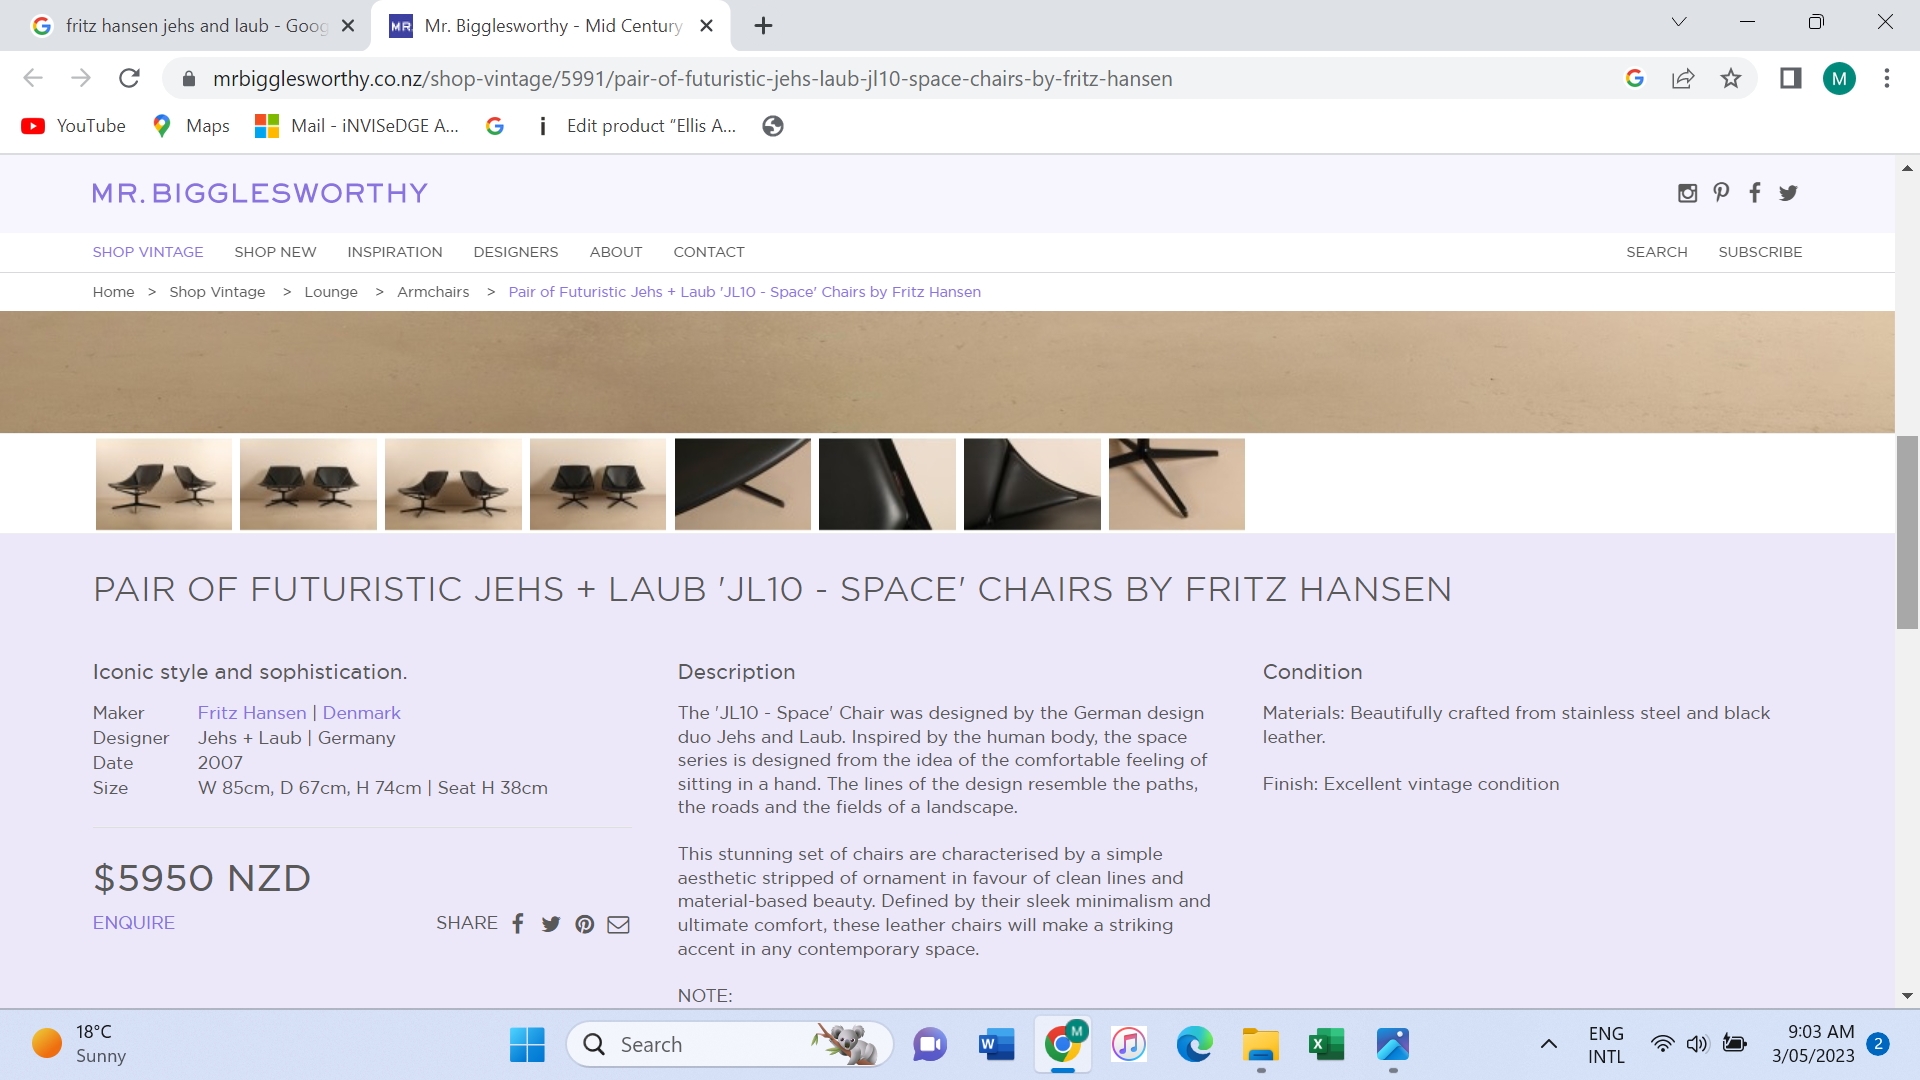Open Excel from the Windows taskbar
The image size is (1920, 1080).
(x=1326, y=1044)
